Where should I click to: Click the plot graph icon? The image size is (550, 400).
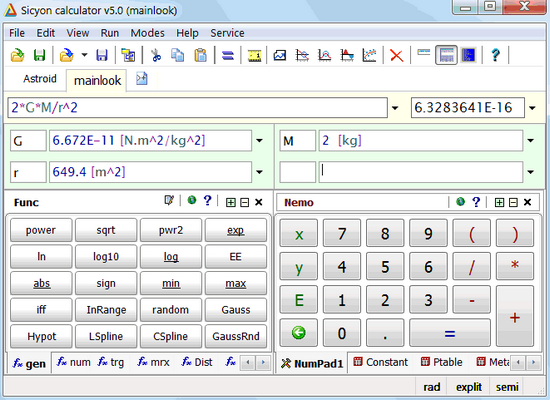280,55
